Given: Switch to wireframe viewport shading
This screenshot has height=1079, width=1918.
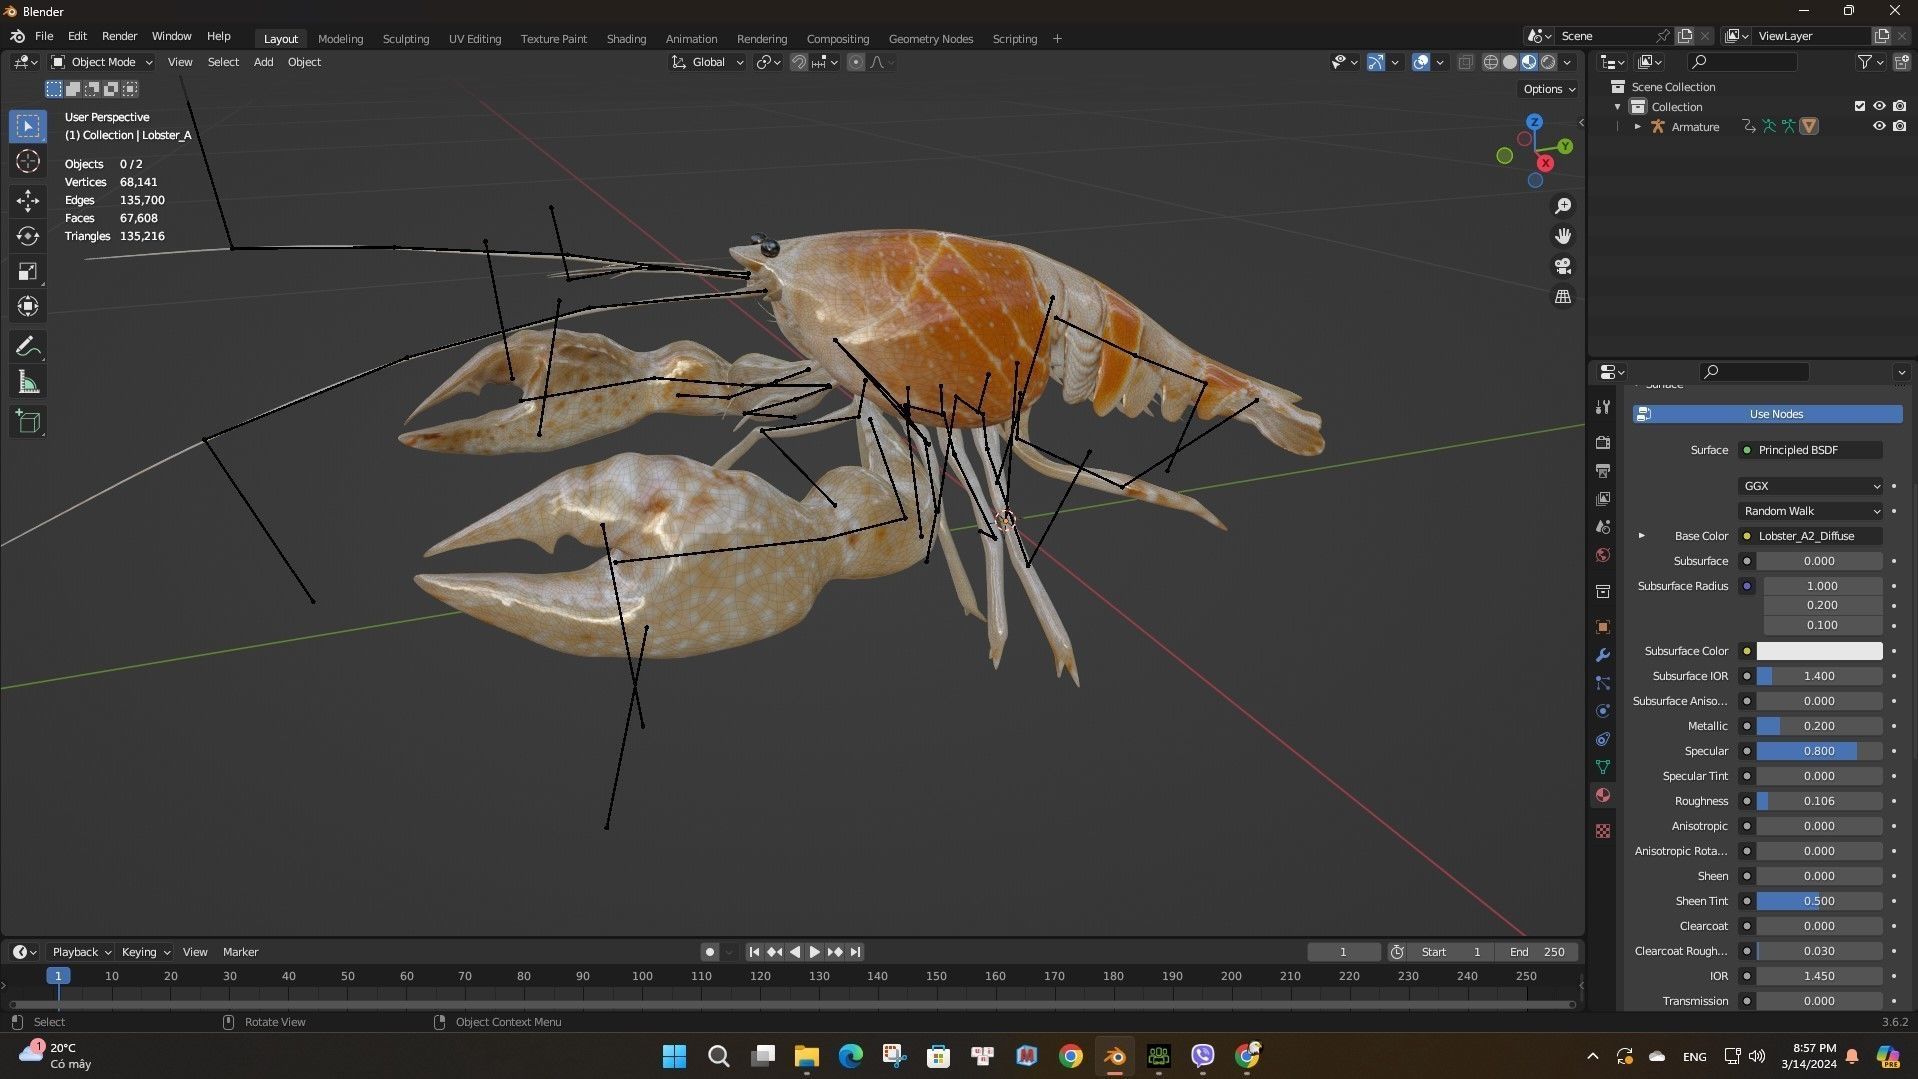Looking at the screenshot, I should [x=1490, y=62].
